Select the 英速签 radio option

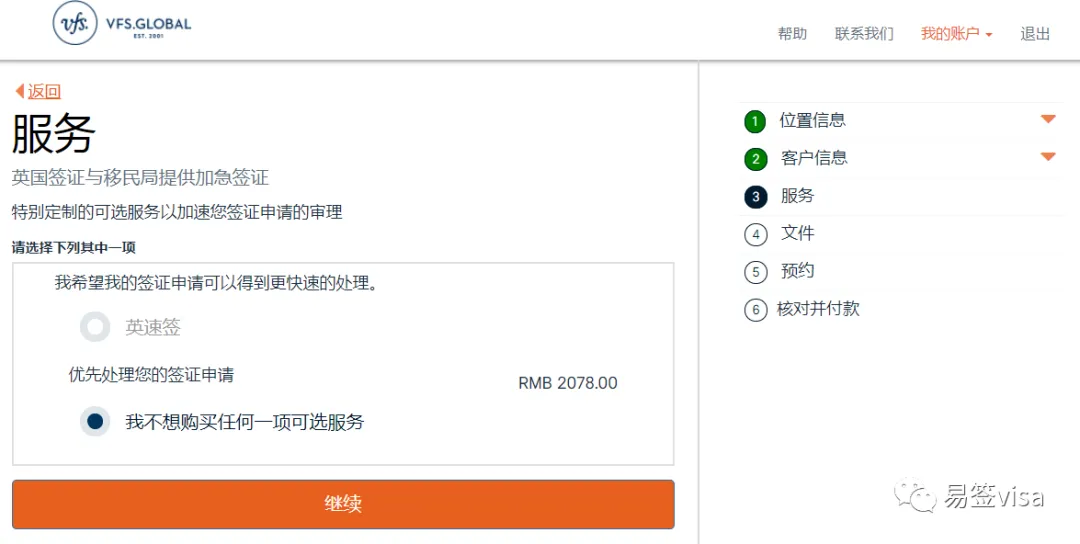pos(95,327)
